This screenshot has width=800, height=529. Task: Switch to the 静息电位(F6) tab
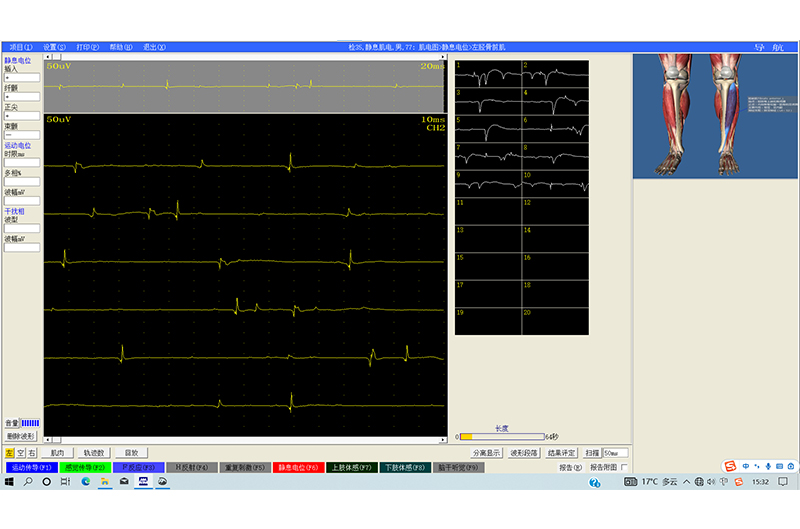tap(298, 467)
